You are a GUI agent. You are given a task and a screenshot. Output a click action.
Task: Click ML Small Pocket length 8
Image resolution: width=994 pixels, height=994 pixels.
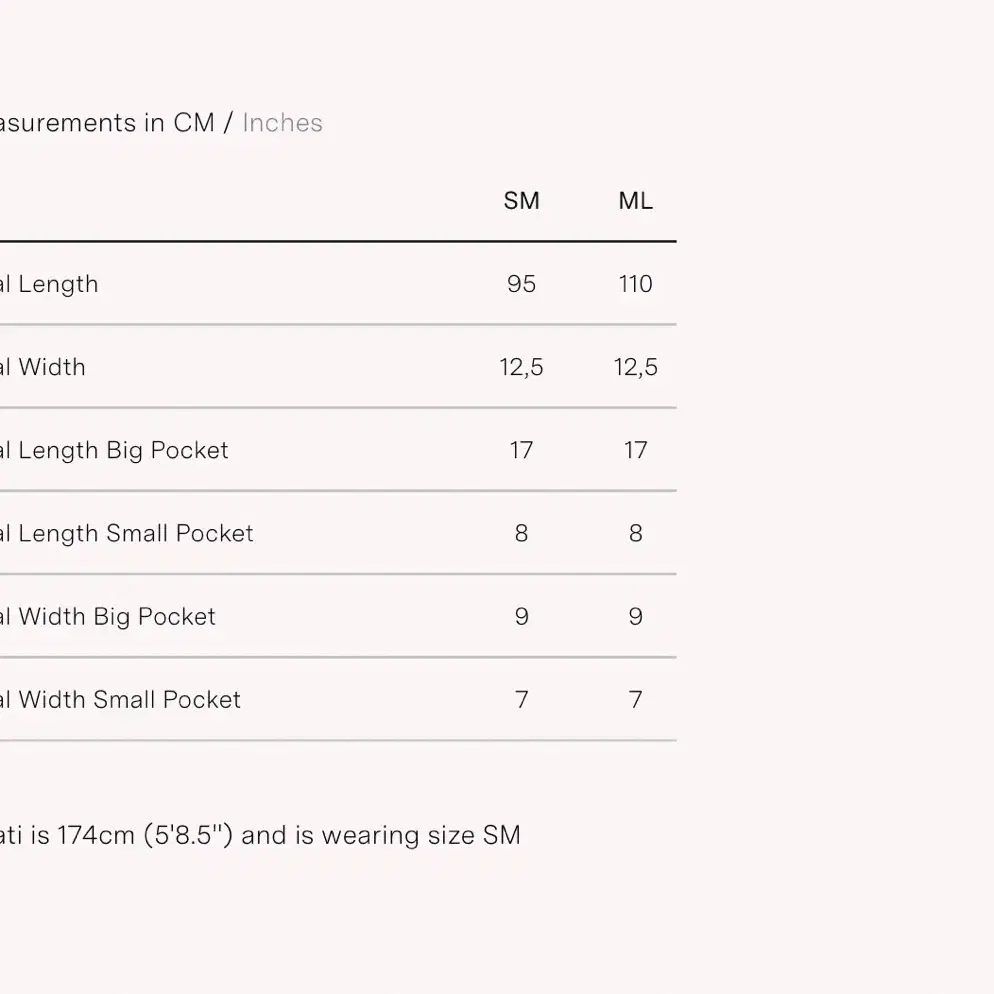635,533
